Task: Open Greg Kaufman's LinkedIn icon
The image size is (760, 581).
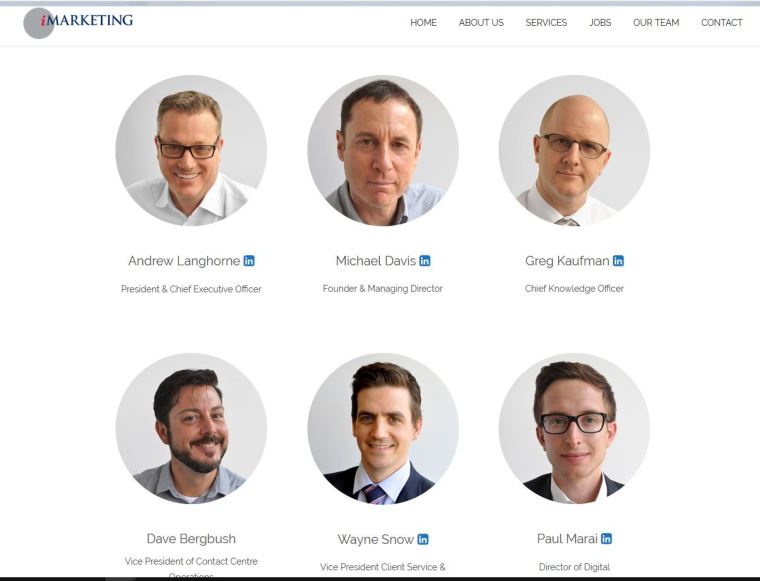Action: coord(618,261)
